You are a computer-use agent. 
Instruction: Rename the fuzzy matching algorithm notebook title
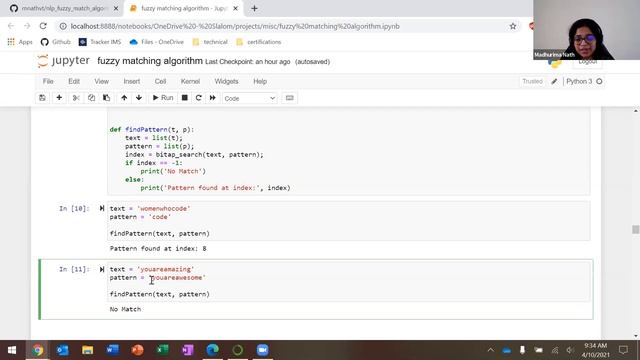(x=150, y=61)
